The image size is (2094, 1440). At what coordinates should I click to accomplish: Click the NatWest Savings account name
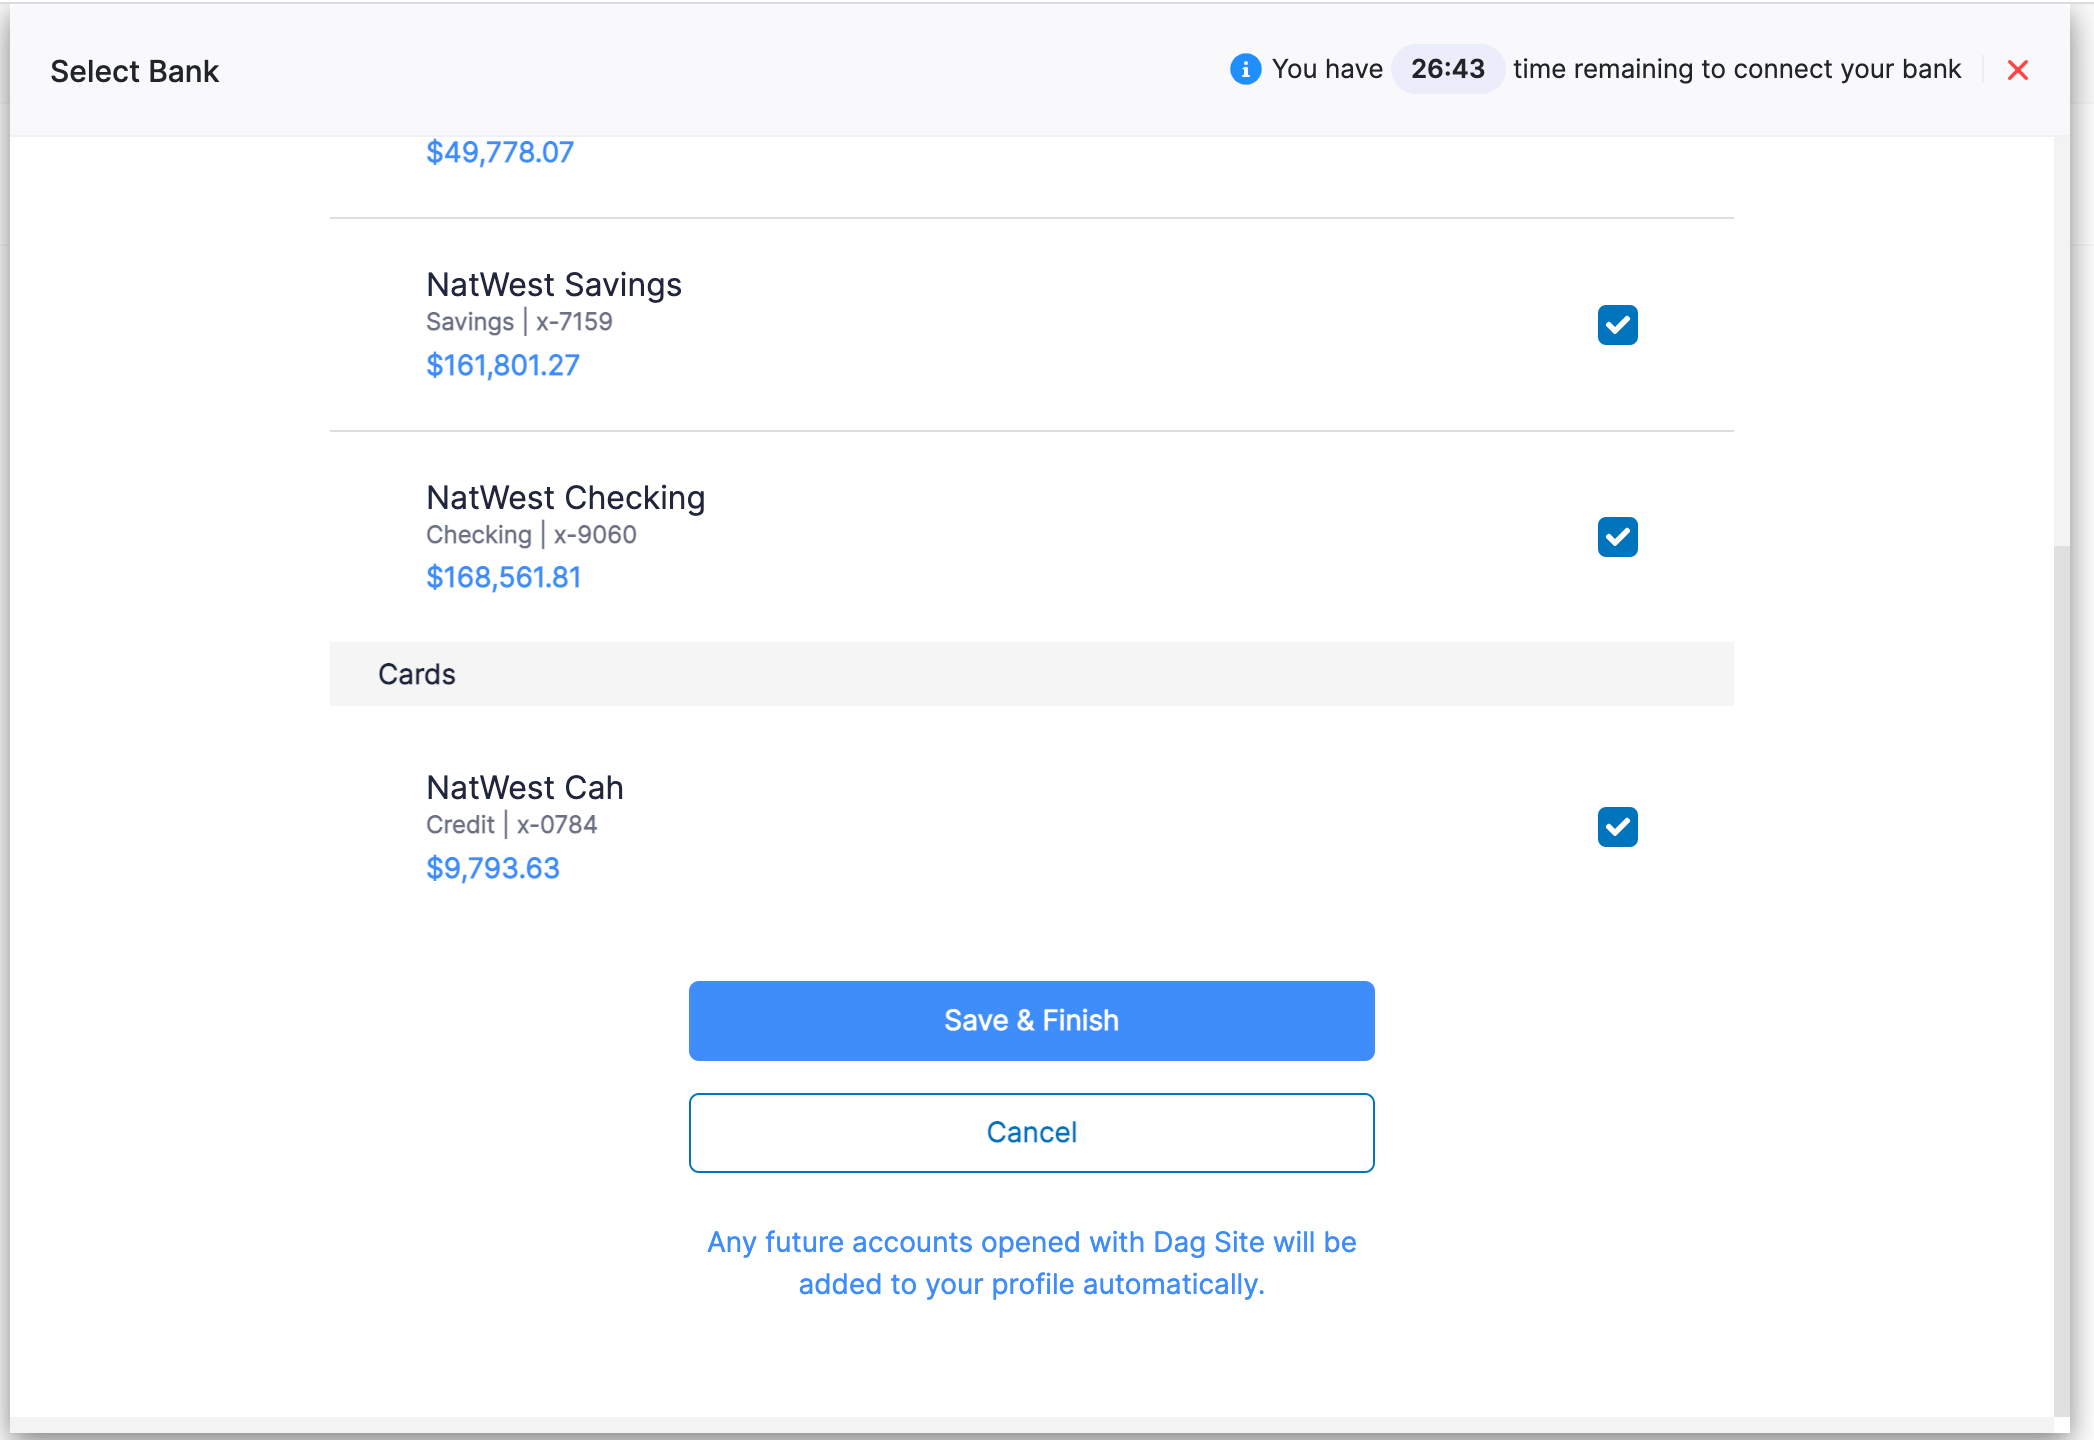[x=554, y=284]
